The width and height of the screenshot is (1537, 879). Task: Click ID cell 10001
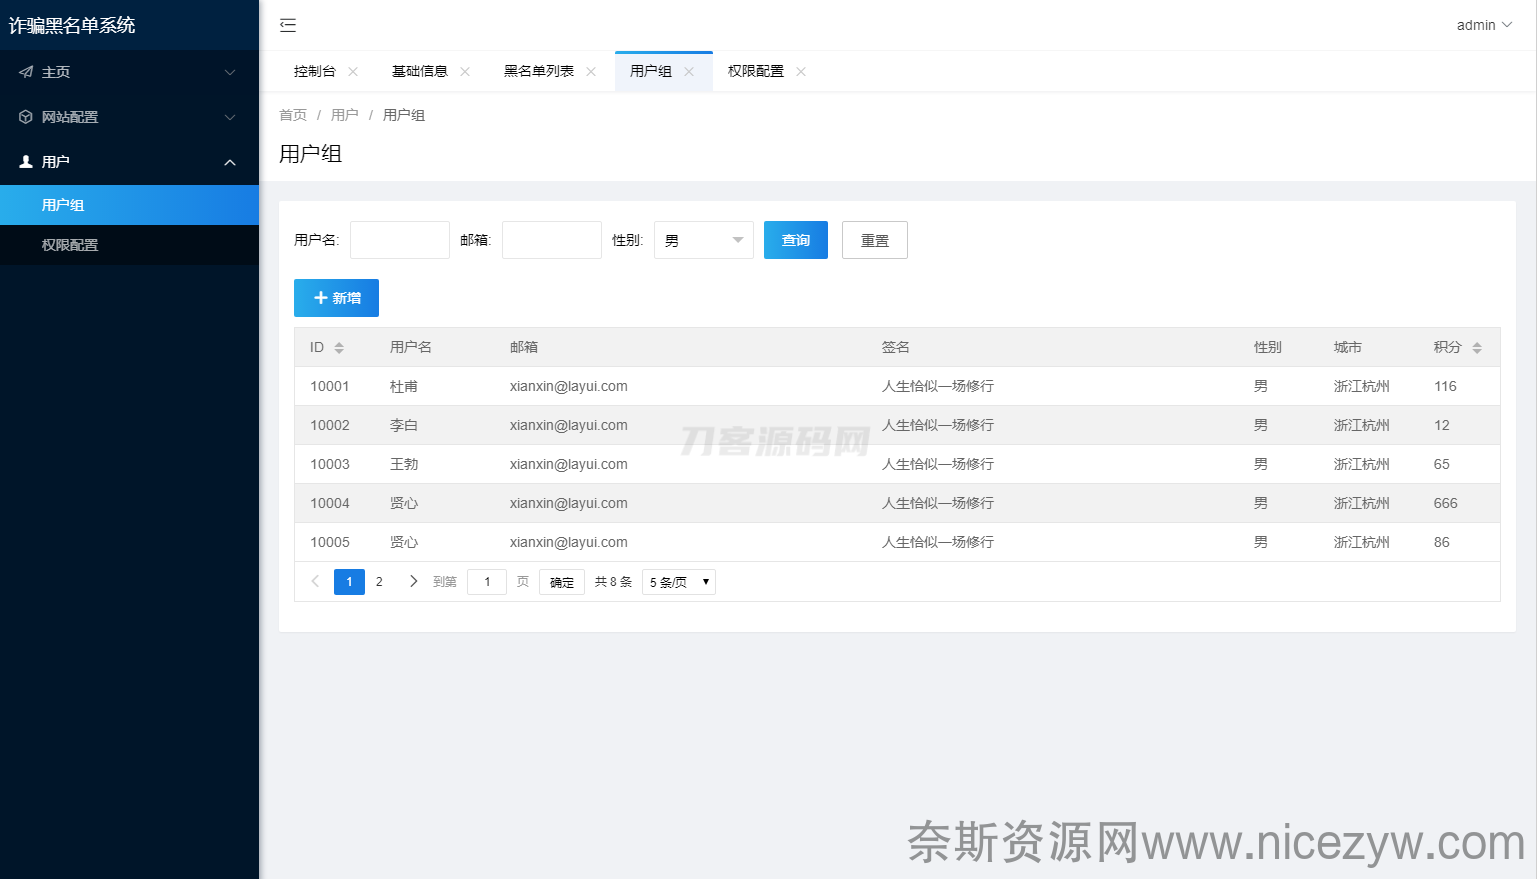pos(330,386)
